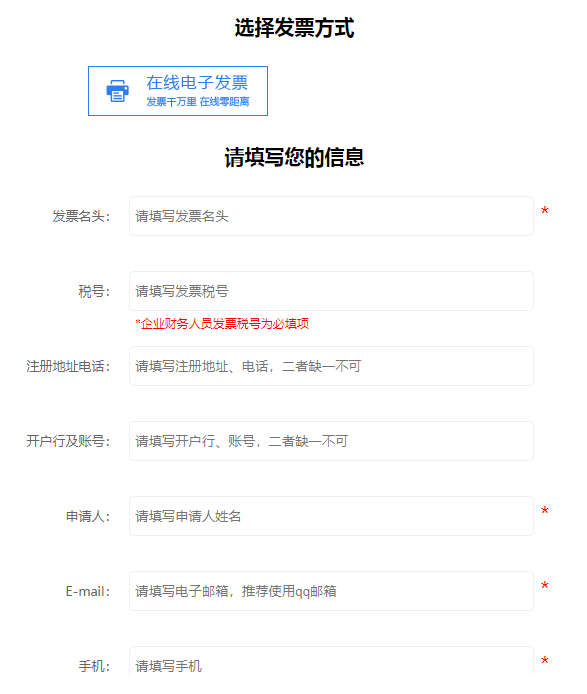Viewport: 587px width, 694px height.
Task: Click the red note 企业财务人员发票税号为必填项
Action: click(x=222, y=324)
